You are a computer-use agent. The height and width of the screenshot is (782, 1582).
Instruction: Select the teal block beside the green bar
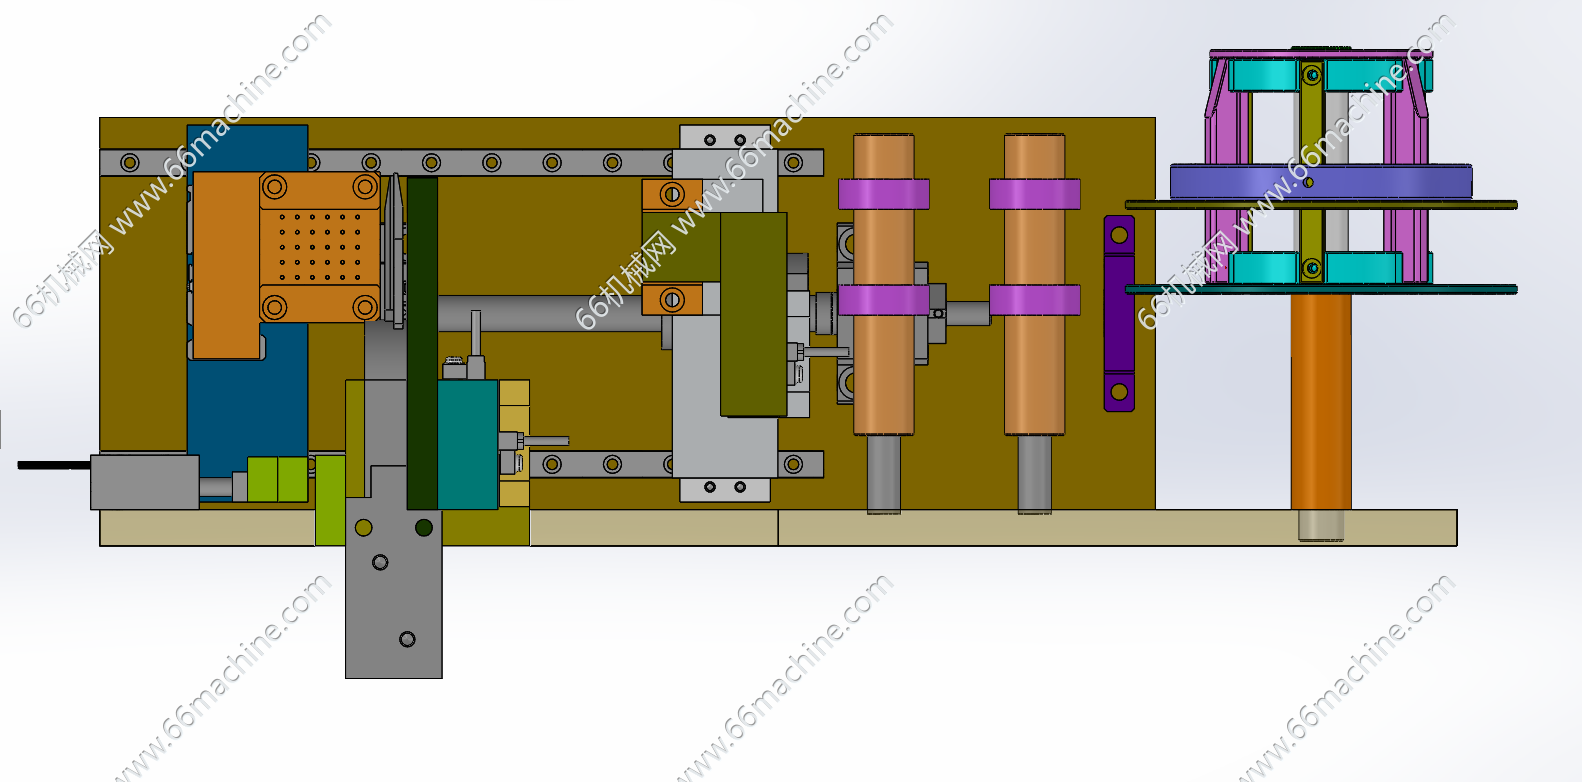pyautogui.click(x=467, y=445)
